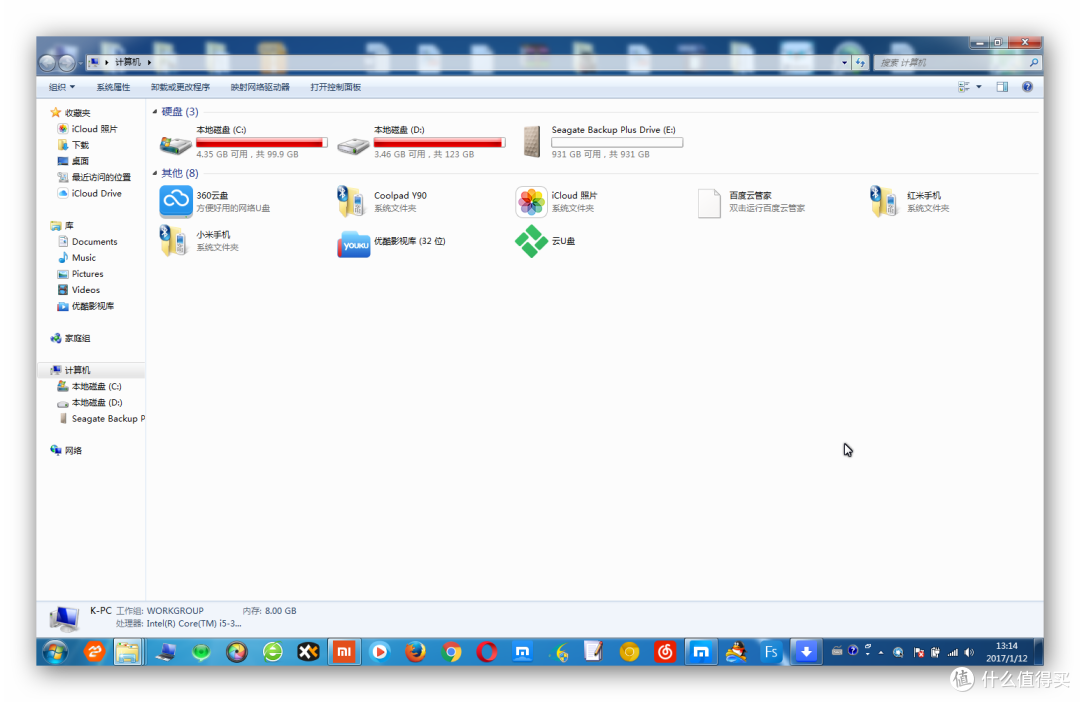Open NetEase Cloud Music red taskbar icon
This screenshot has height=702, width=1080.
(x=665, y=651)
